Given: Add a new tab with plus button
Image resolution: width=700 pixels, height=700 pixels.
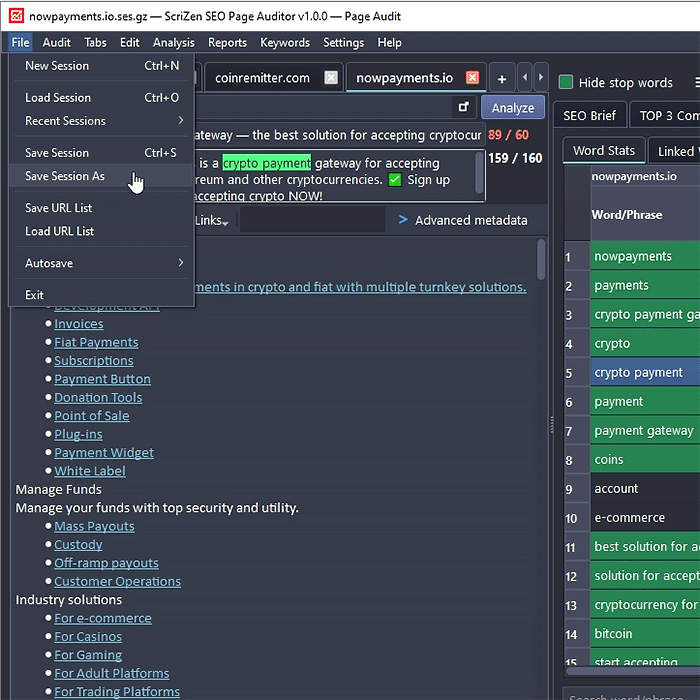Looking at the screenshot, I should pos(502,78).
